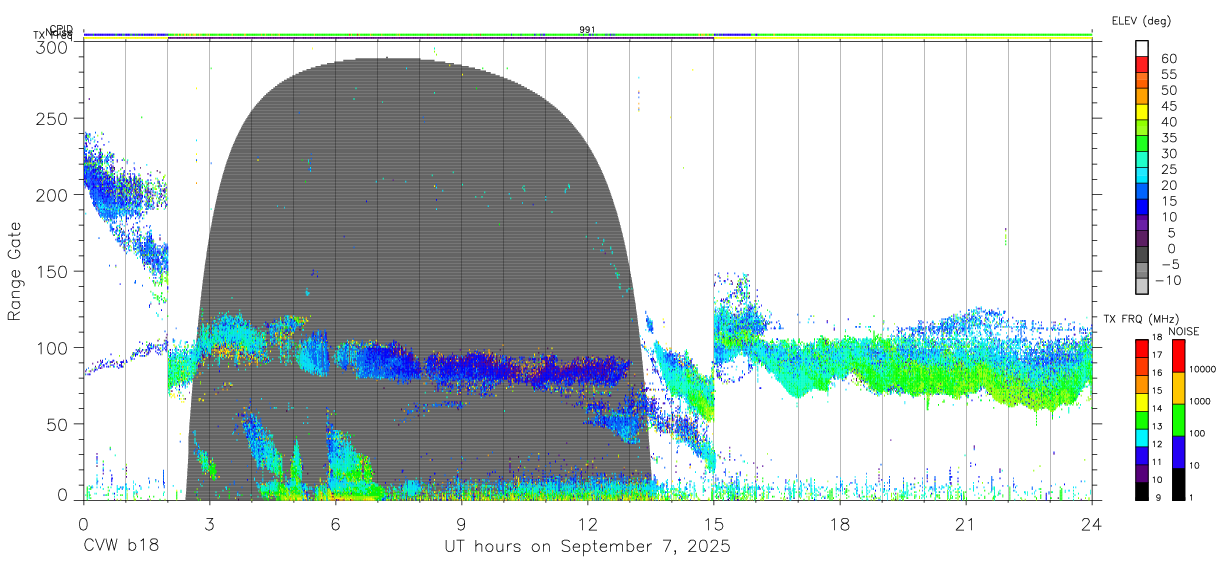1228x567 pixels.
Task: Select the light gray bottom ELEV color bar segment
Action: (1143, 288)
